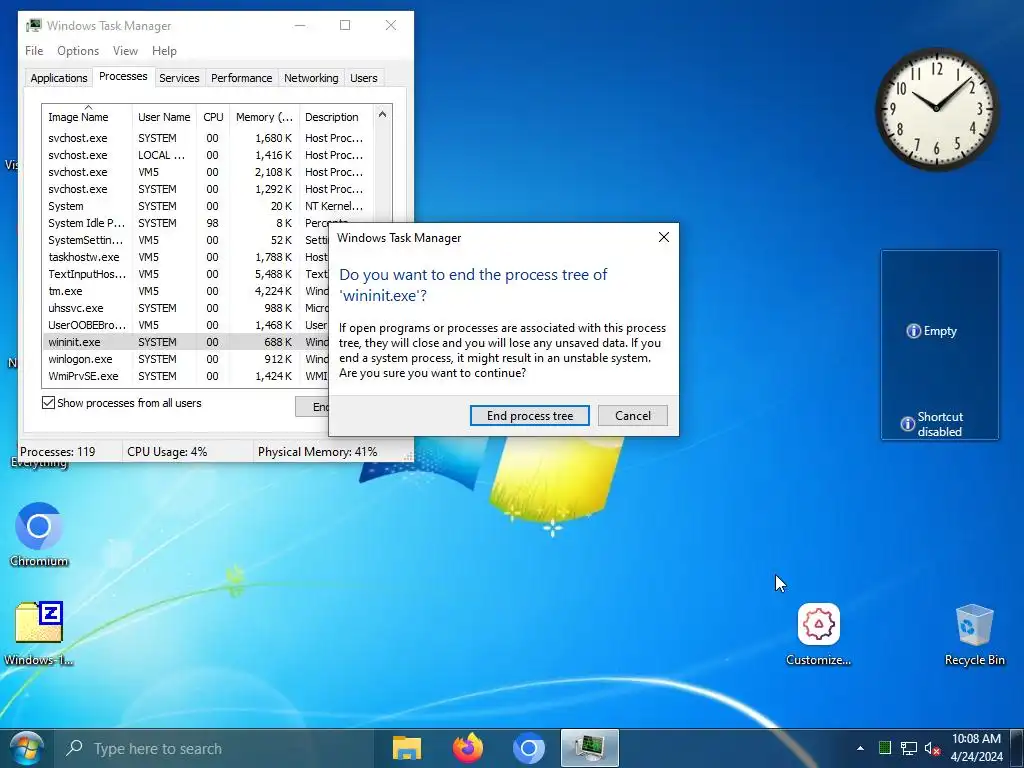Click process list scroll up arrow
This screenshot has height=768, width=1024.
[382, 114]
